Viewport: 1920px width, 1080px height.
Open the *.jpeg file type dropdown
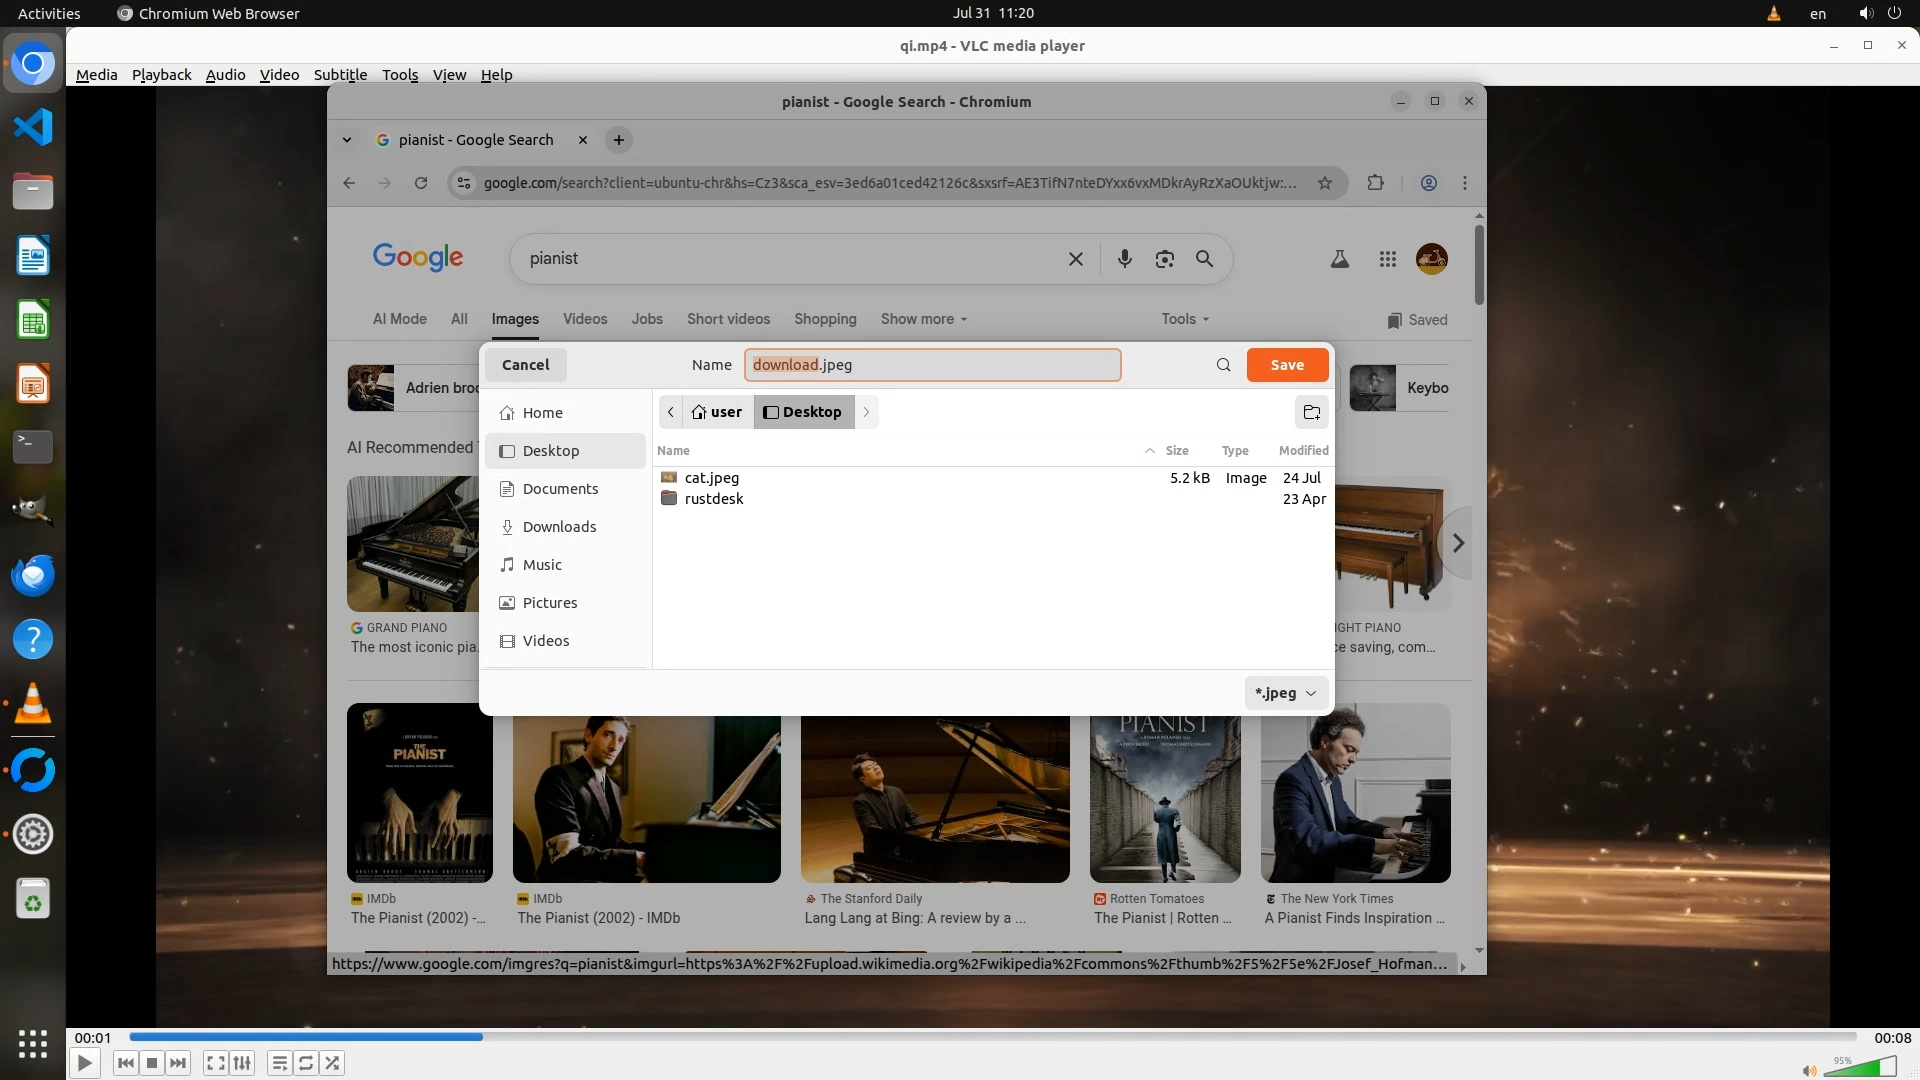[1286, 693]
